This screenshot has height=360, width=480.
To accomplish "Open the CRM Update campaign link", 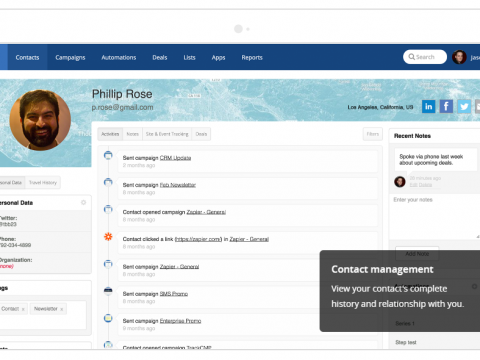I will coord(175,158).
